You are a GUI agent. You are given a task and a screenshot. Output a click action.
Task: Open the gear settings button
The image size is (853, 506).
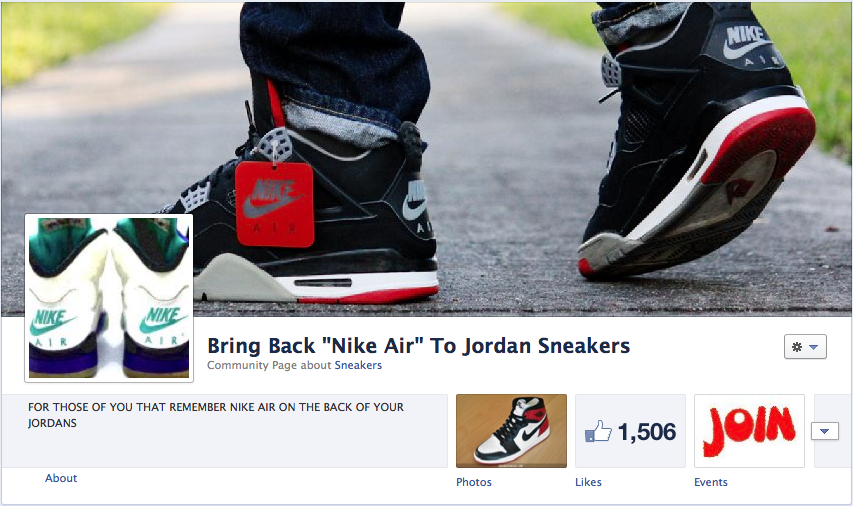[805, 347]
